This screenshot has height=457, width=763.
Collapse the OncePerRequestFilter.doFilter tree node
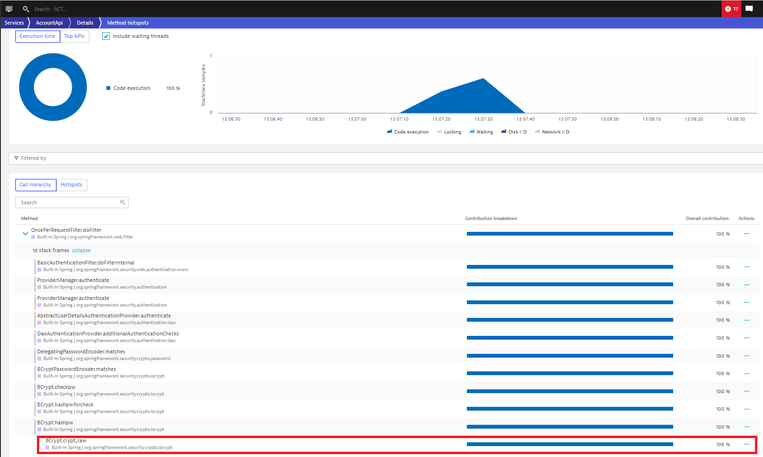pos(25,234)
